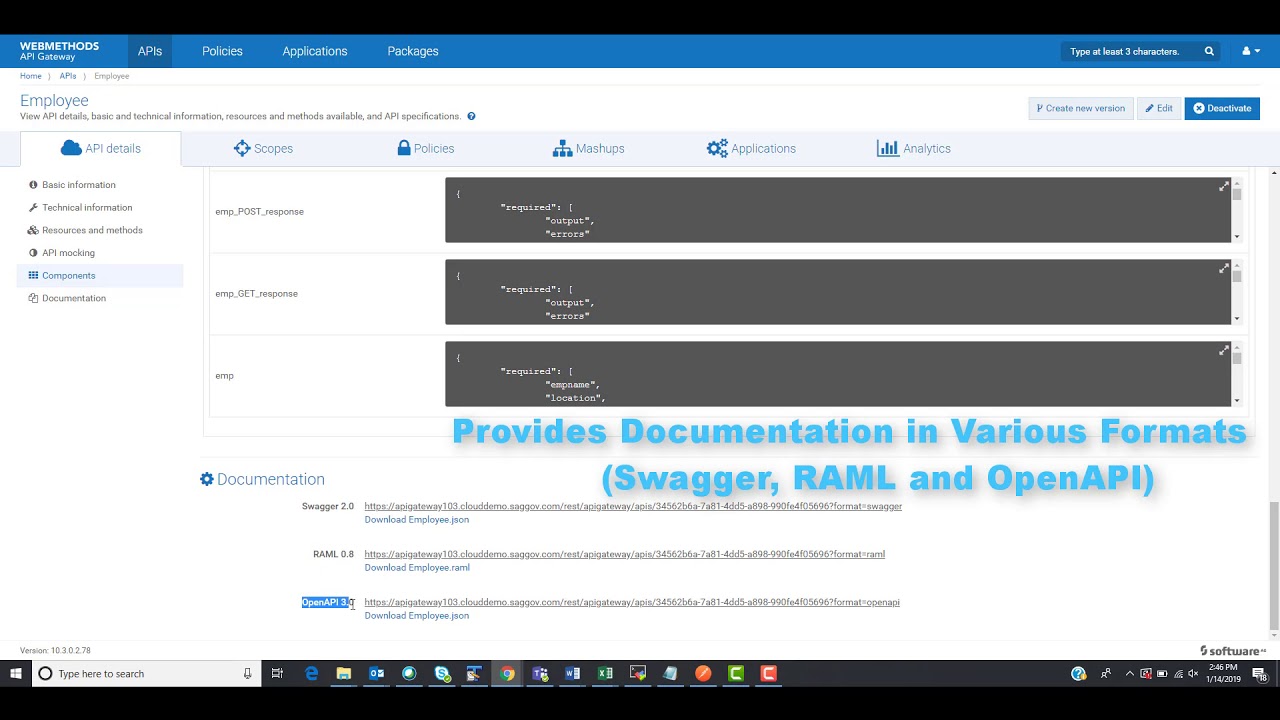Viewport: 1280px width, 720px height.
Task: Click scroll-down arrow in emp schema box
Action: 1237,401
